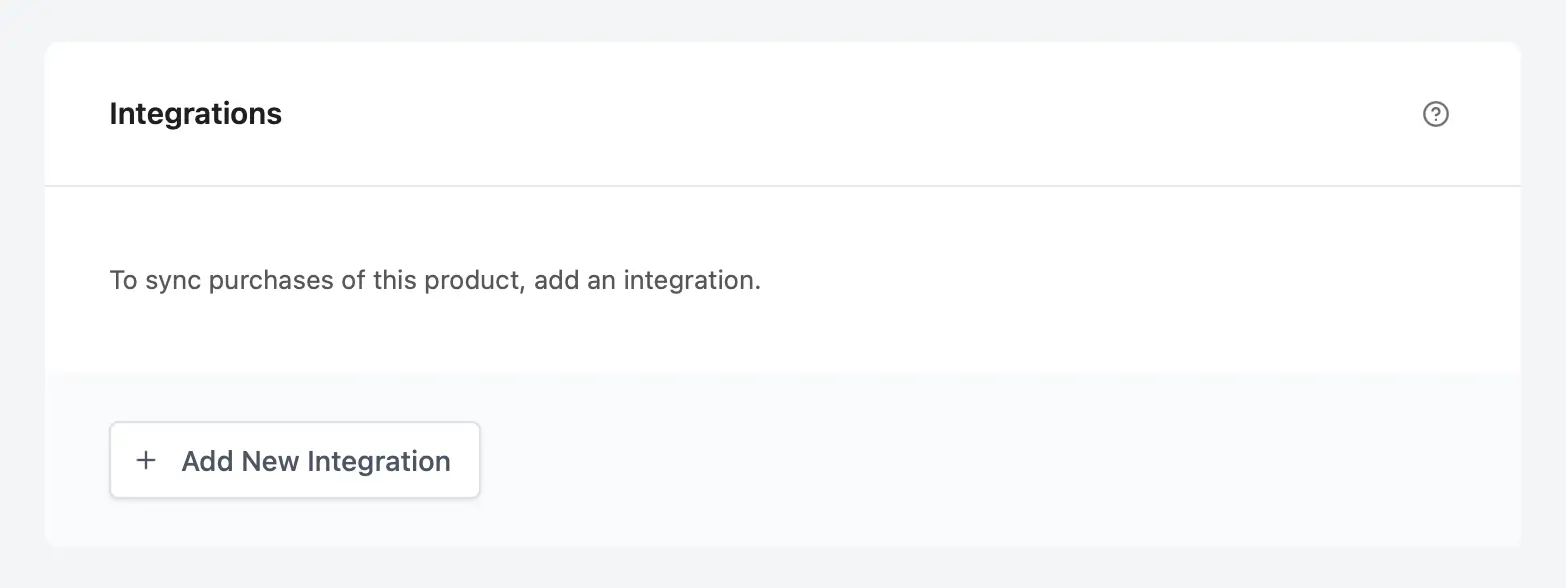Viewport: 1566px width, 588px height.
Task: Click the "Integration" word in button label
Action: (379, 461)
